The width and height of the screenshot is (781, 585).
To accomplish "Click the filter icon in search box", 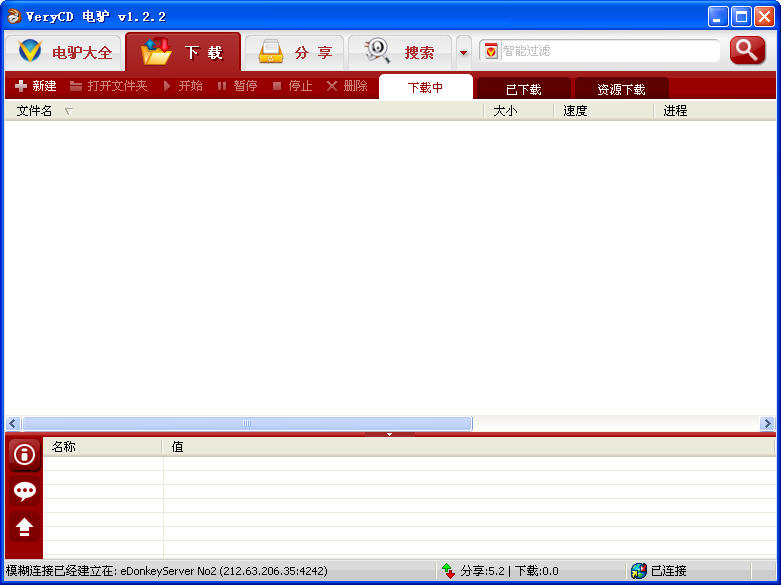I will (x=491, y=51).
